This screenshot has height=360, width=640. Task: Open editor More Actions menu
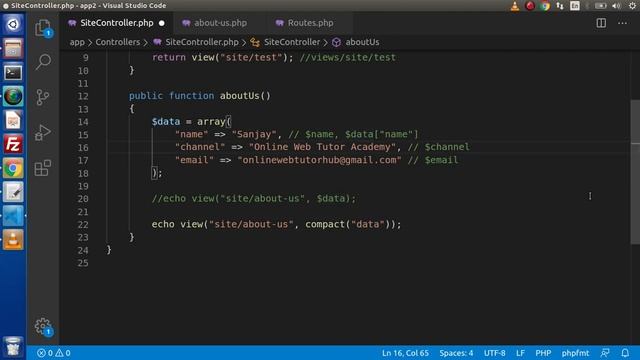tap(622, 23)
